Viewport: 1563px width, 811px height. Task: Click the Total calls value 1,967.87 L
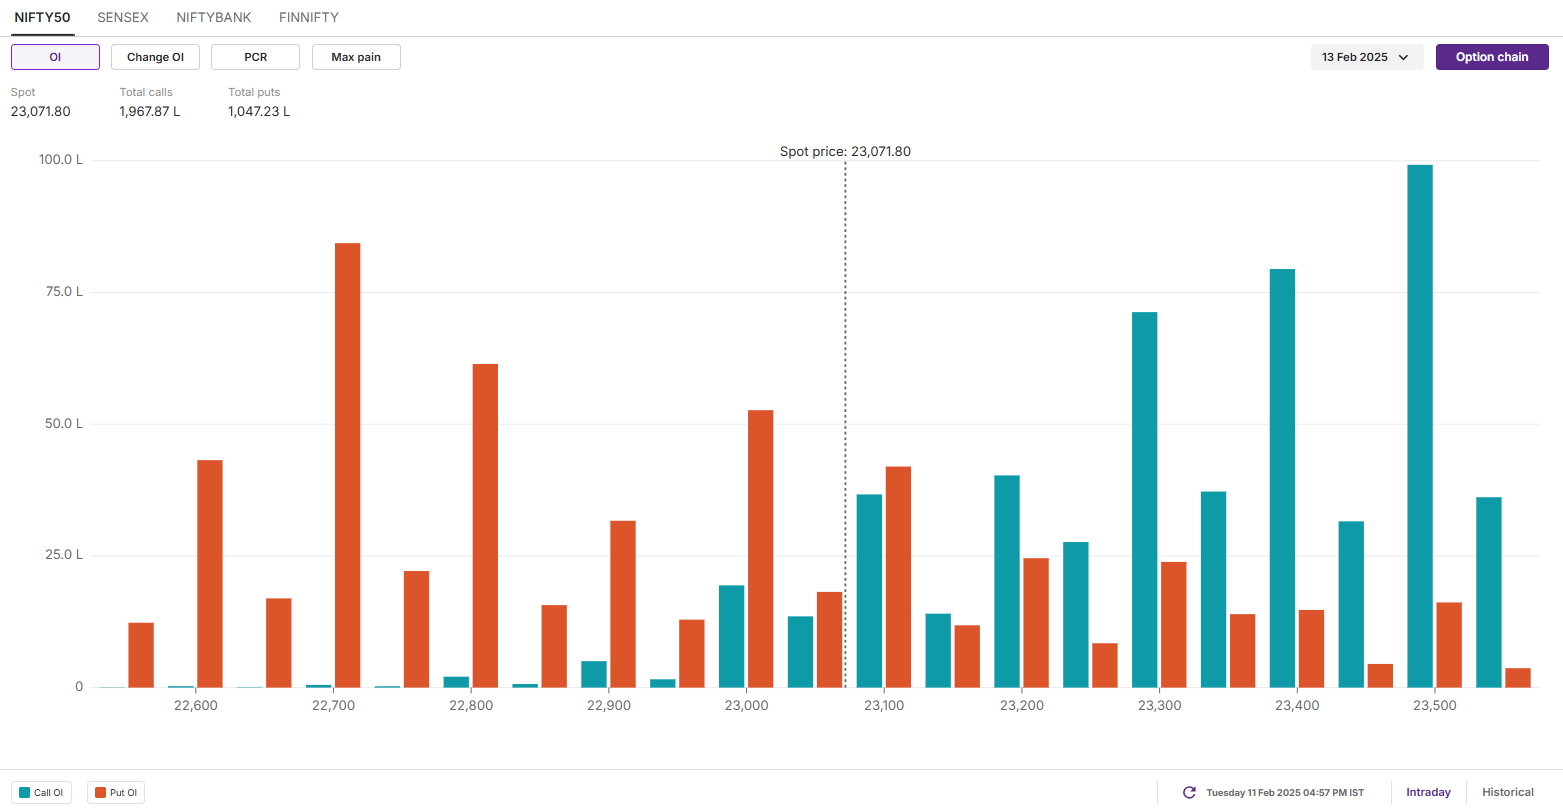(150, 111)
